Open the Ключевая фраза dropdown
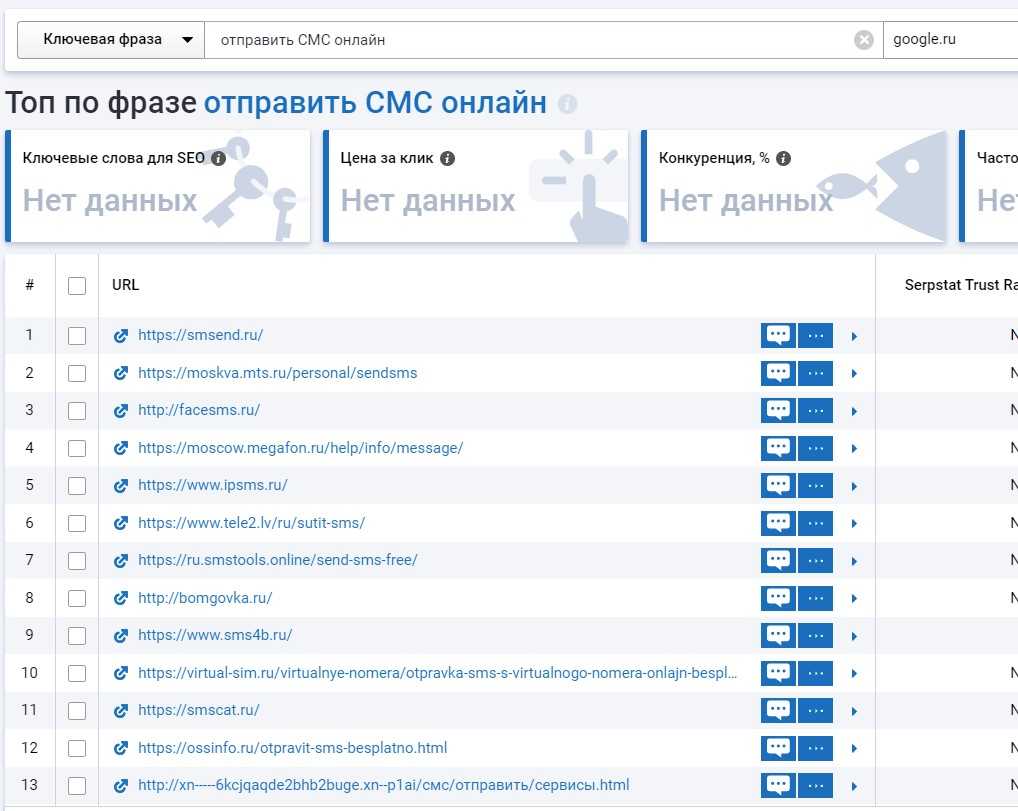 pyautogui.click(x=110, y=40)
